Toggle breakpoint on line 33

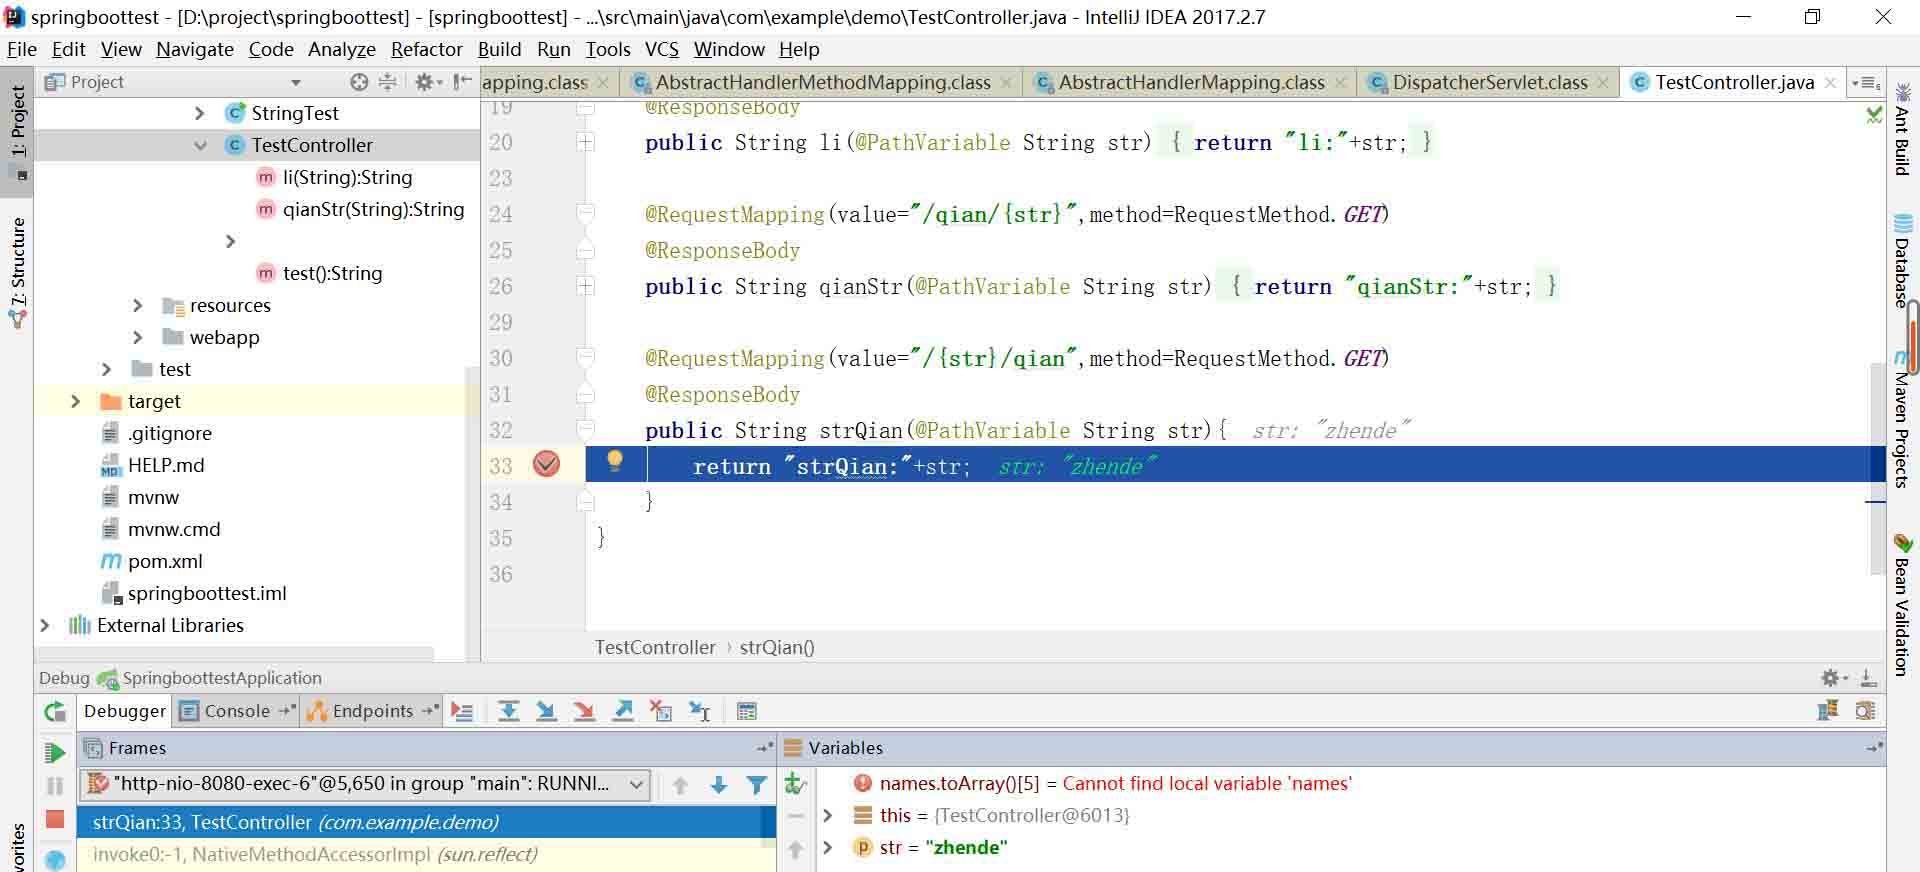546,464
